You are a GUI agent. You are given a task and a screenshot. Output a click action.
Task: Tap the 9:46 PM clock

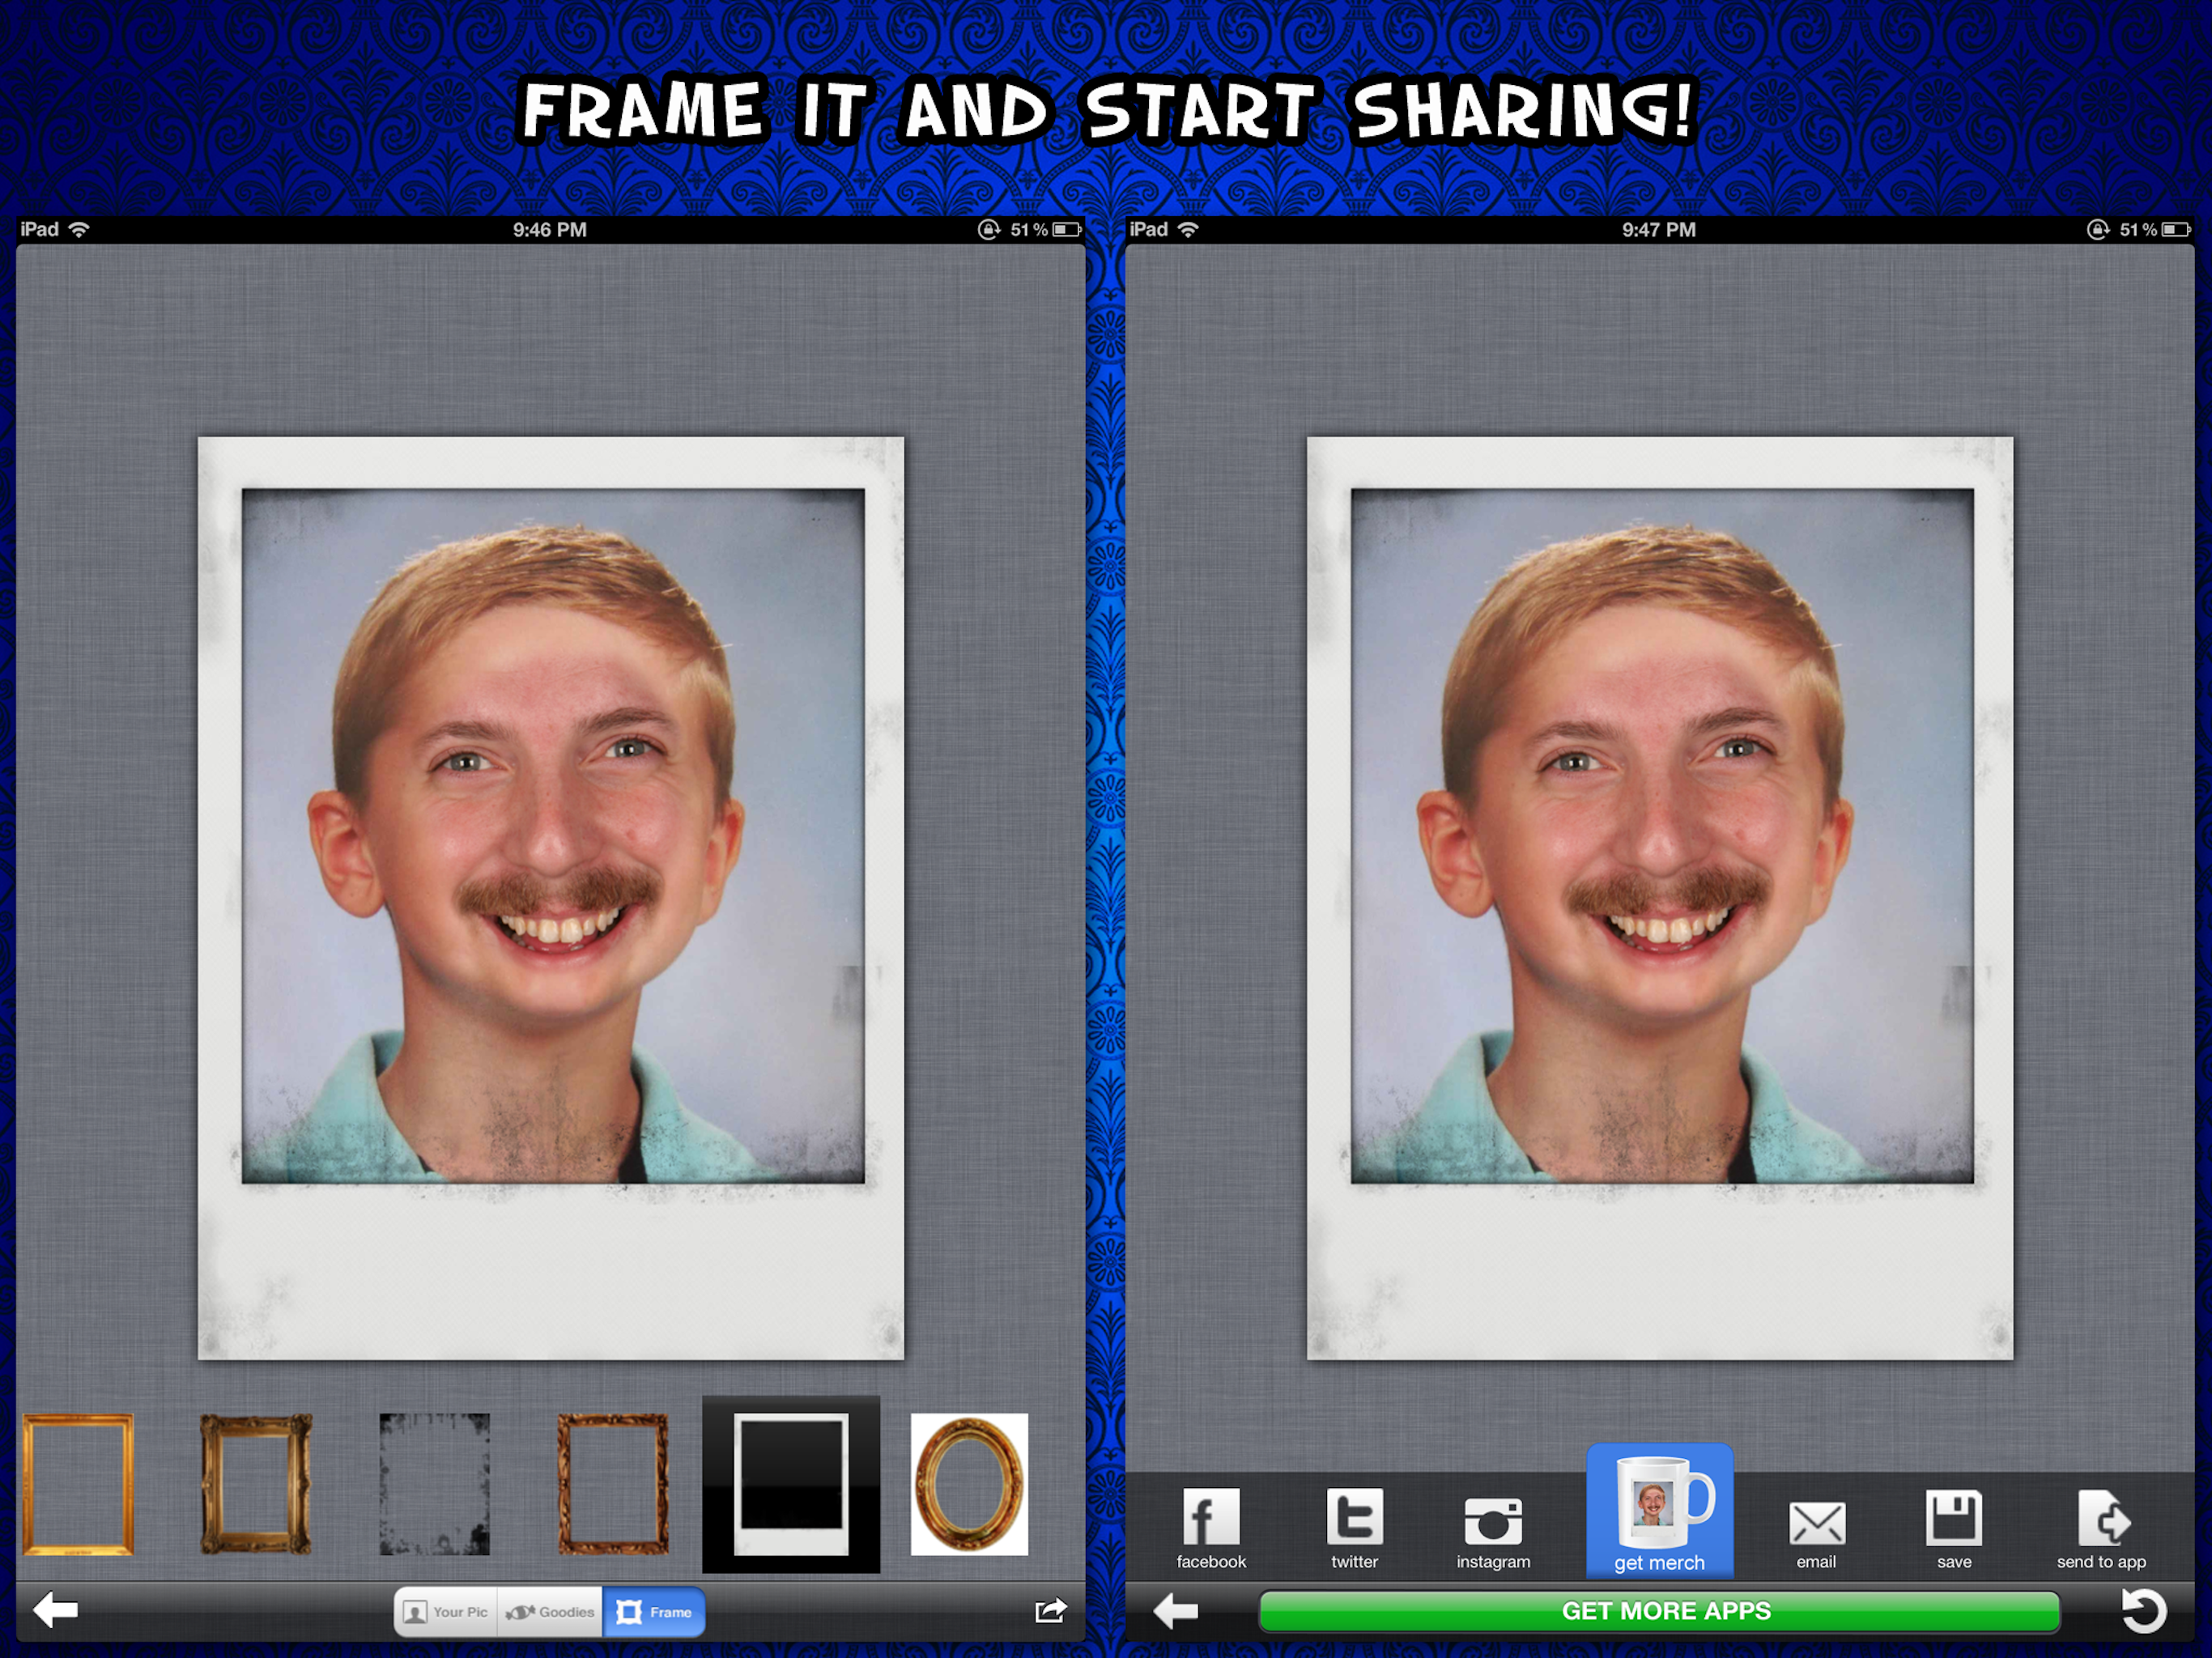click(x=550, y=229)
